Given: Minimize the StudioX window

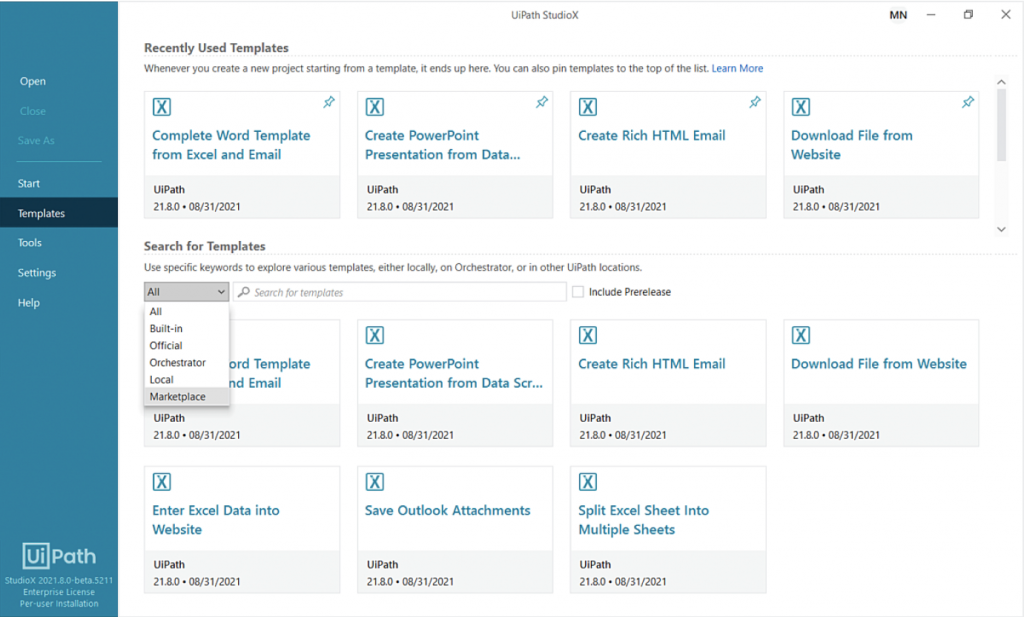Looking at the screenshot, I should pos(931,15).
